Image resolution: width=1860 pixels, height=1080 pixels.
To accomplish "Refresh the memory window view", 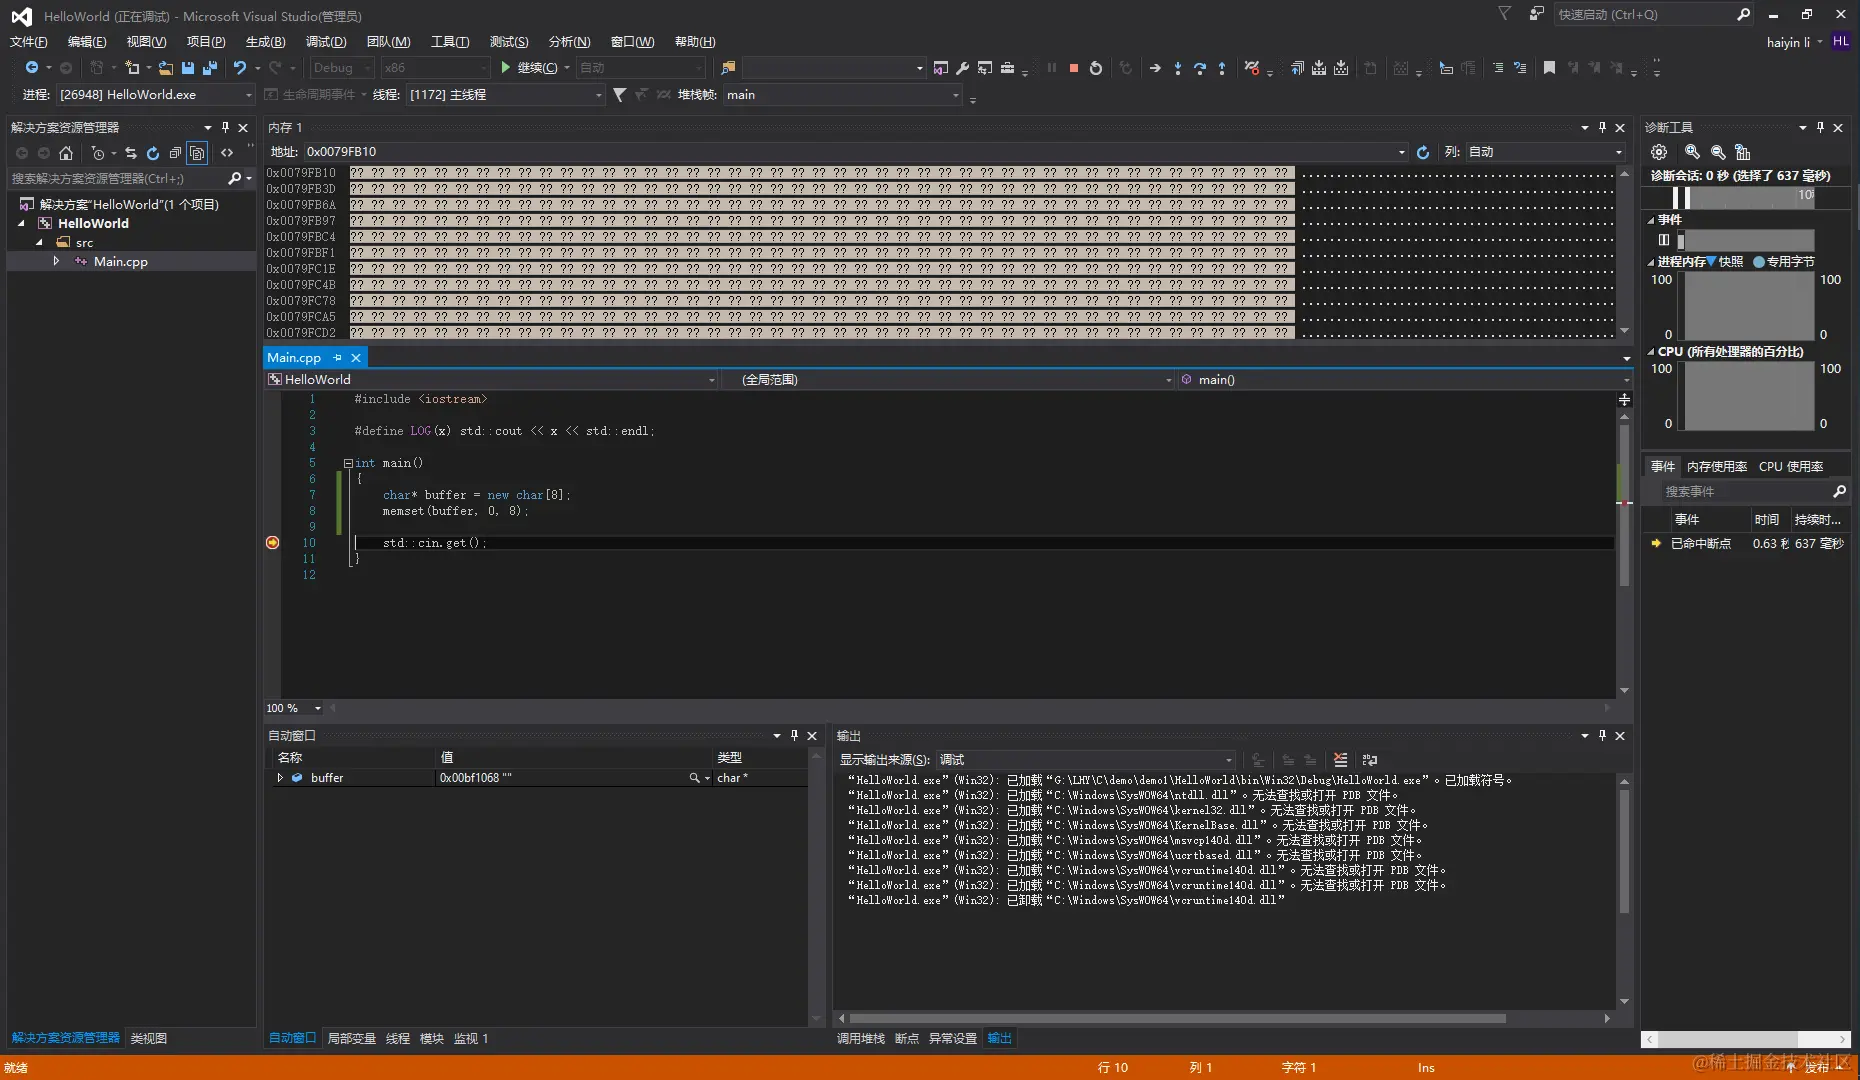I will pos(1423,152).
